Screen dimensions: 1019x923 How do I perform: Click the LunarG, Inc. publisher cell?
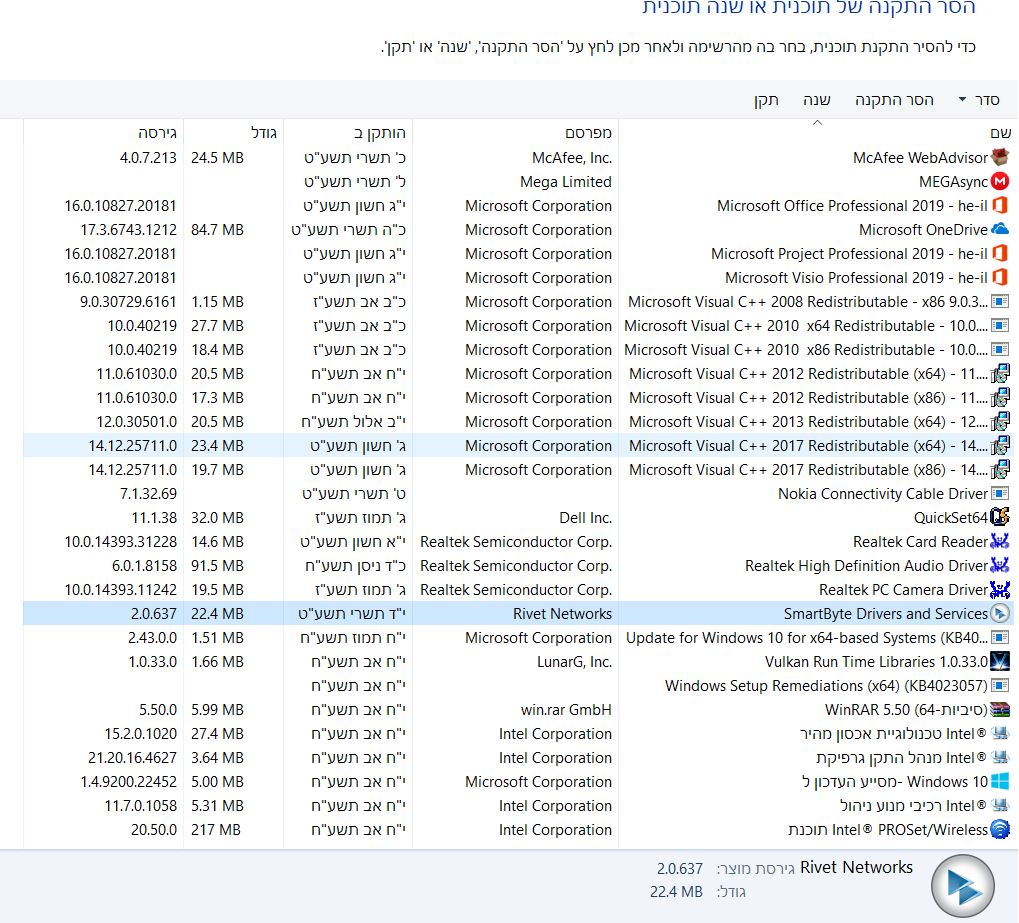[574, 662]
